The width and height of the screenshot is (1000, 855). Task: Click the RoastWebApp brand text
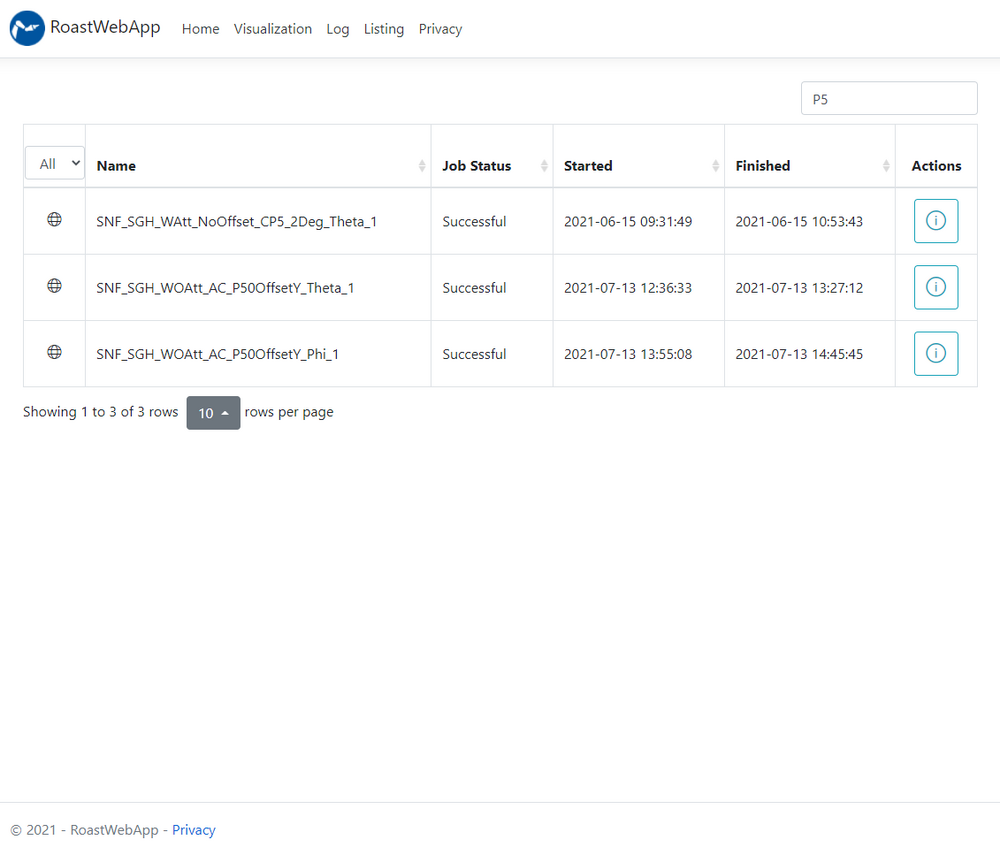tap(105, 28)
